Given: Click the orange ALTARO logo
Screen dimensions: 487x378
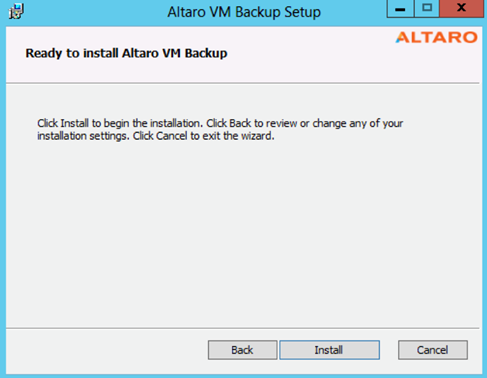Looking at the screenshot, I should 437,37.
